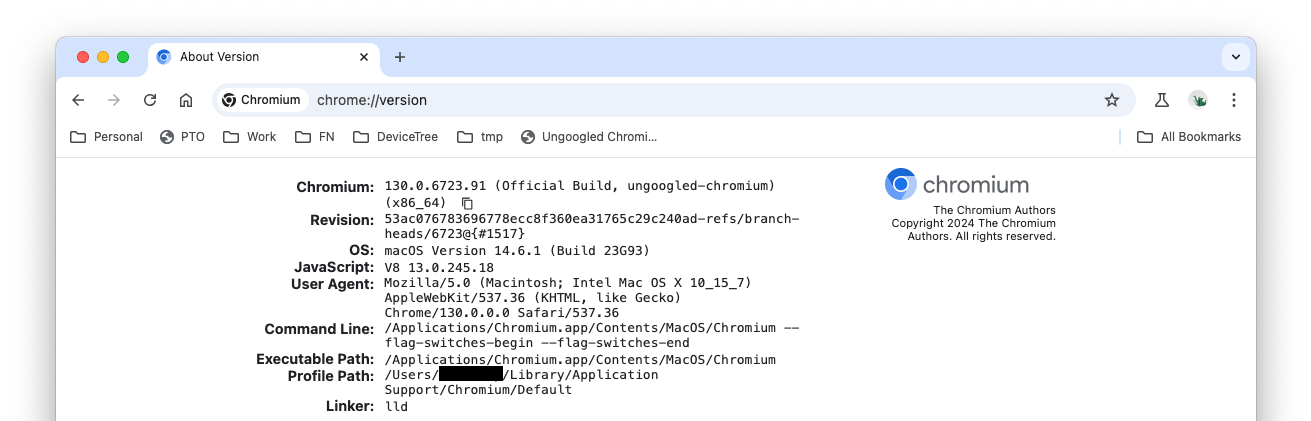Click the Chromium site info chip
Image resolution: width=1311 pixels, height=421 pixels.
(261, 100)
